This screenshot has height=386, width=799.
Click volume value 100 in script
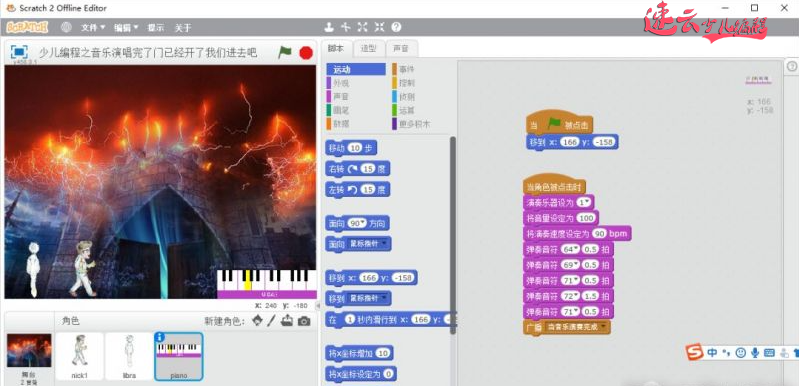coord(586,218)
